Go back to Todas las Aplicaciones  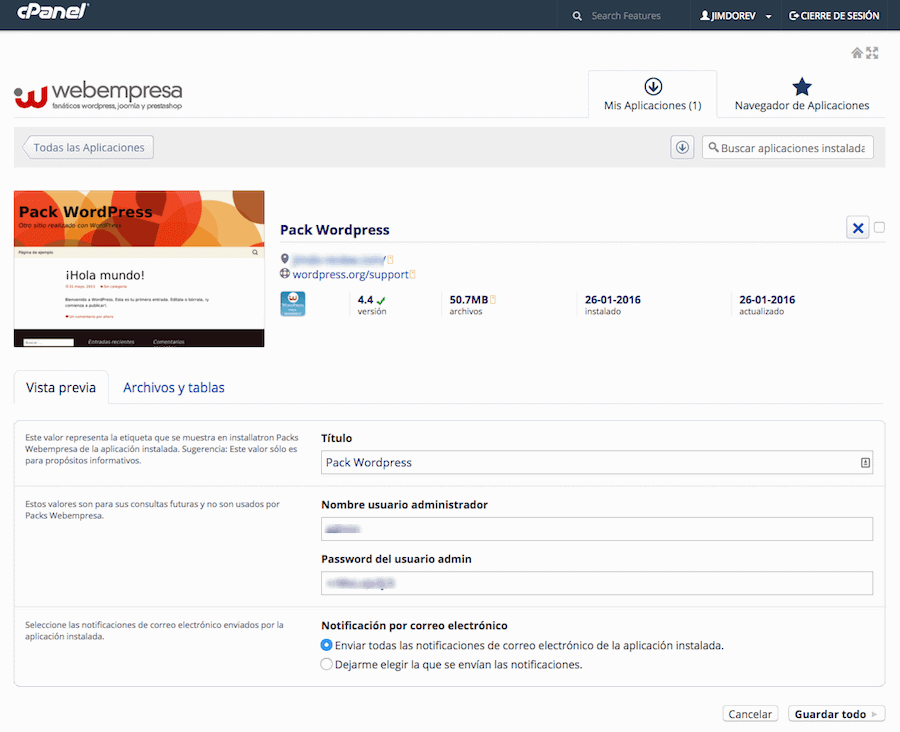click(x=88, y=148)
